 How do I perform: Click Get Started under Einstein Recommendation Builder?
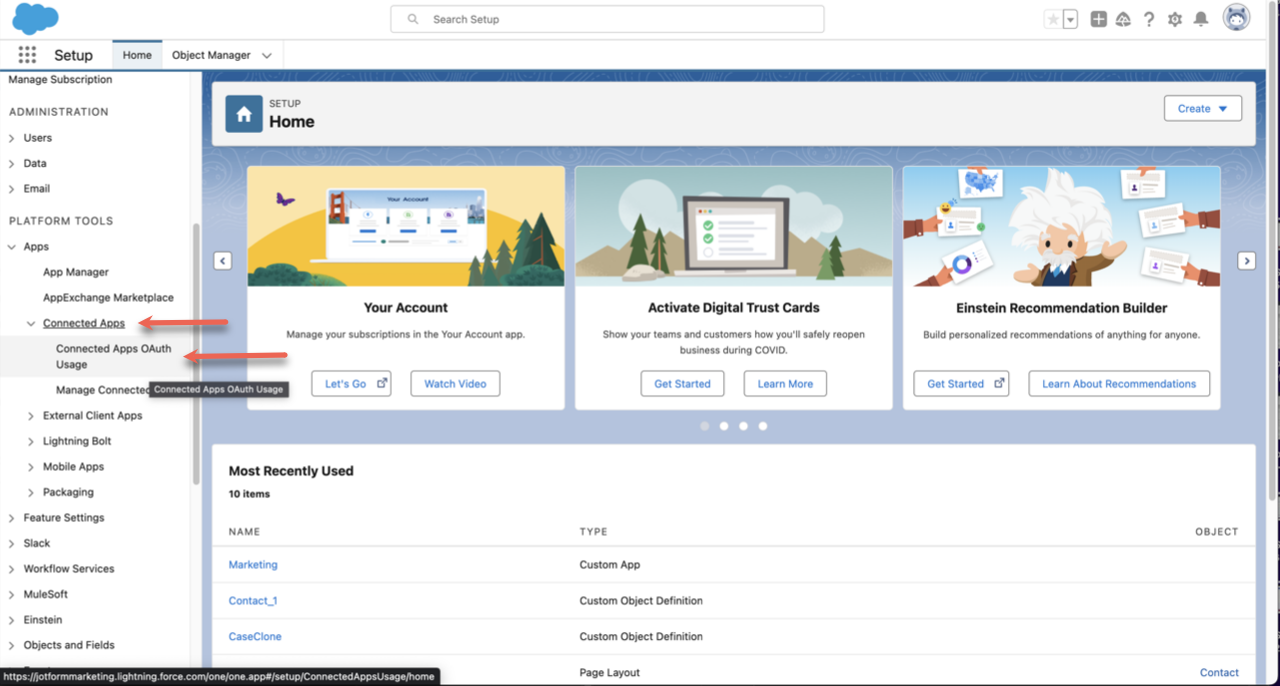click(961, 384)
